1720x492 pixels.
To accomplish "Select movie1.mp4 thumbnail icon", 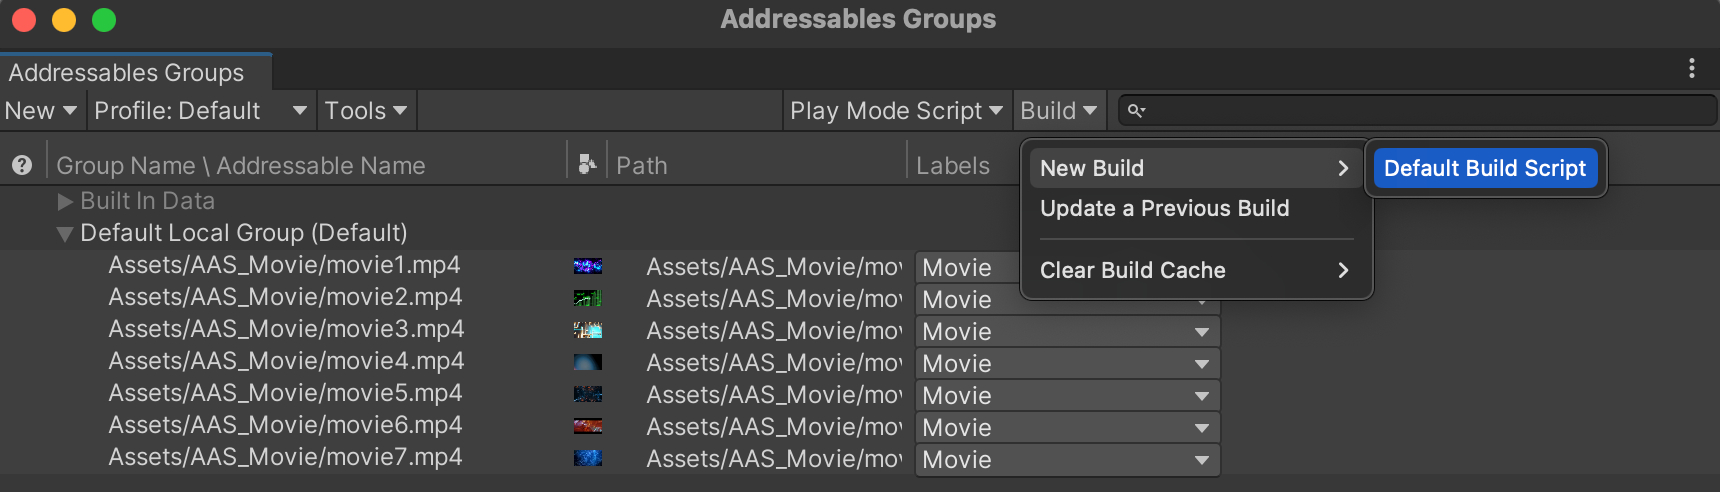I will tap(588, 266).
